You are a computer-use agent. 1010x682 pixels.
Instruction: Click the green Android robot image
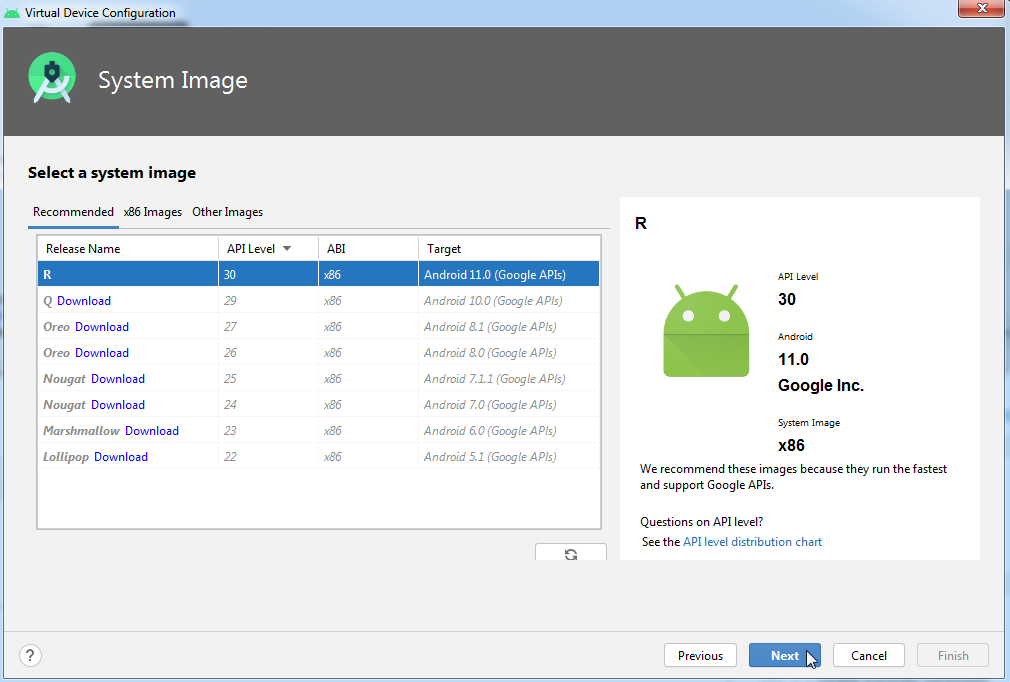coord(706,330)
